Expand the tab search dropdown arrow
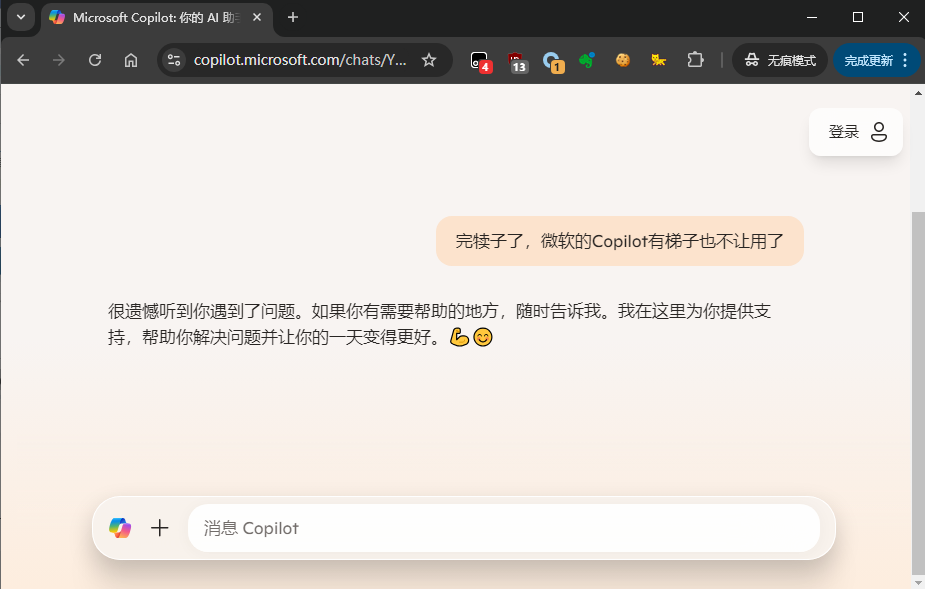Screen dimensions: 925x589 (21, 17)
